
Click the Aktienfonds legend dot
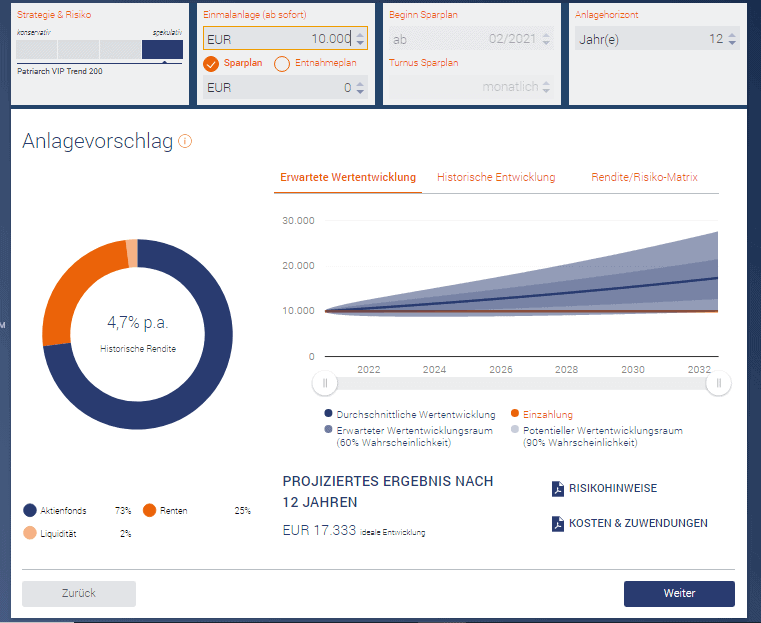click(x=30, y=510)
